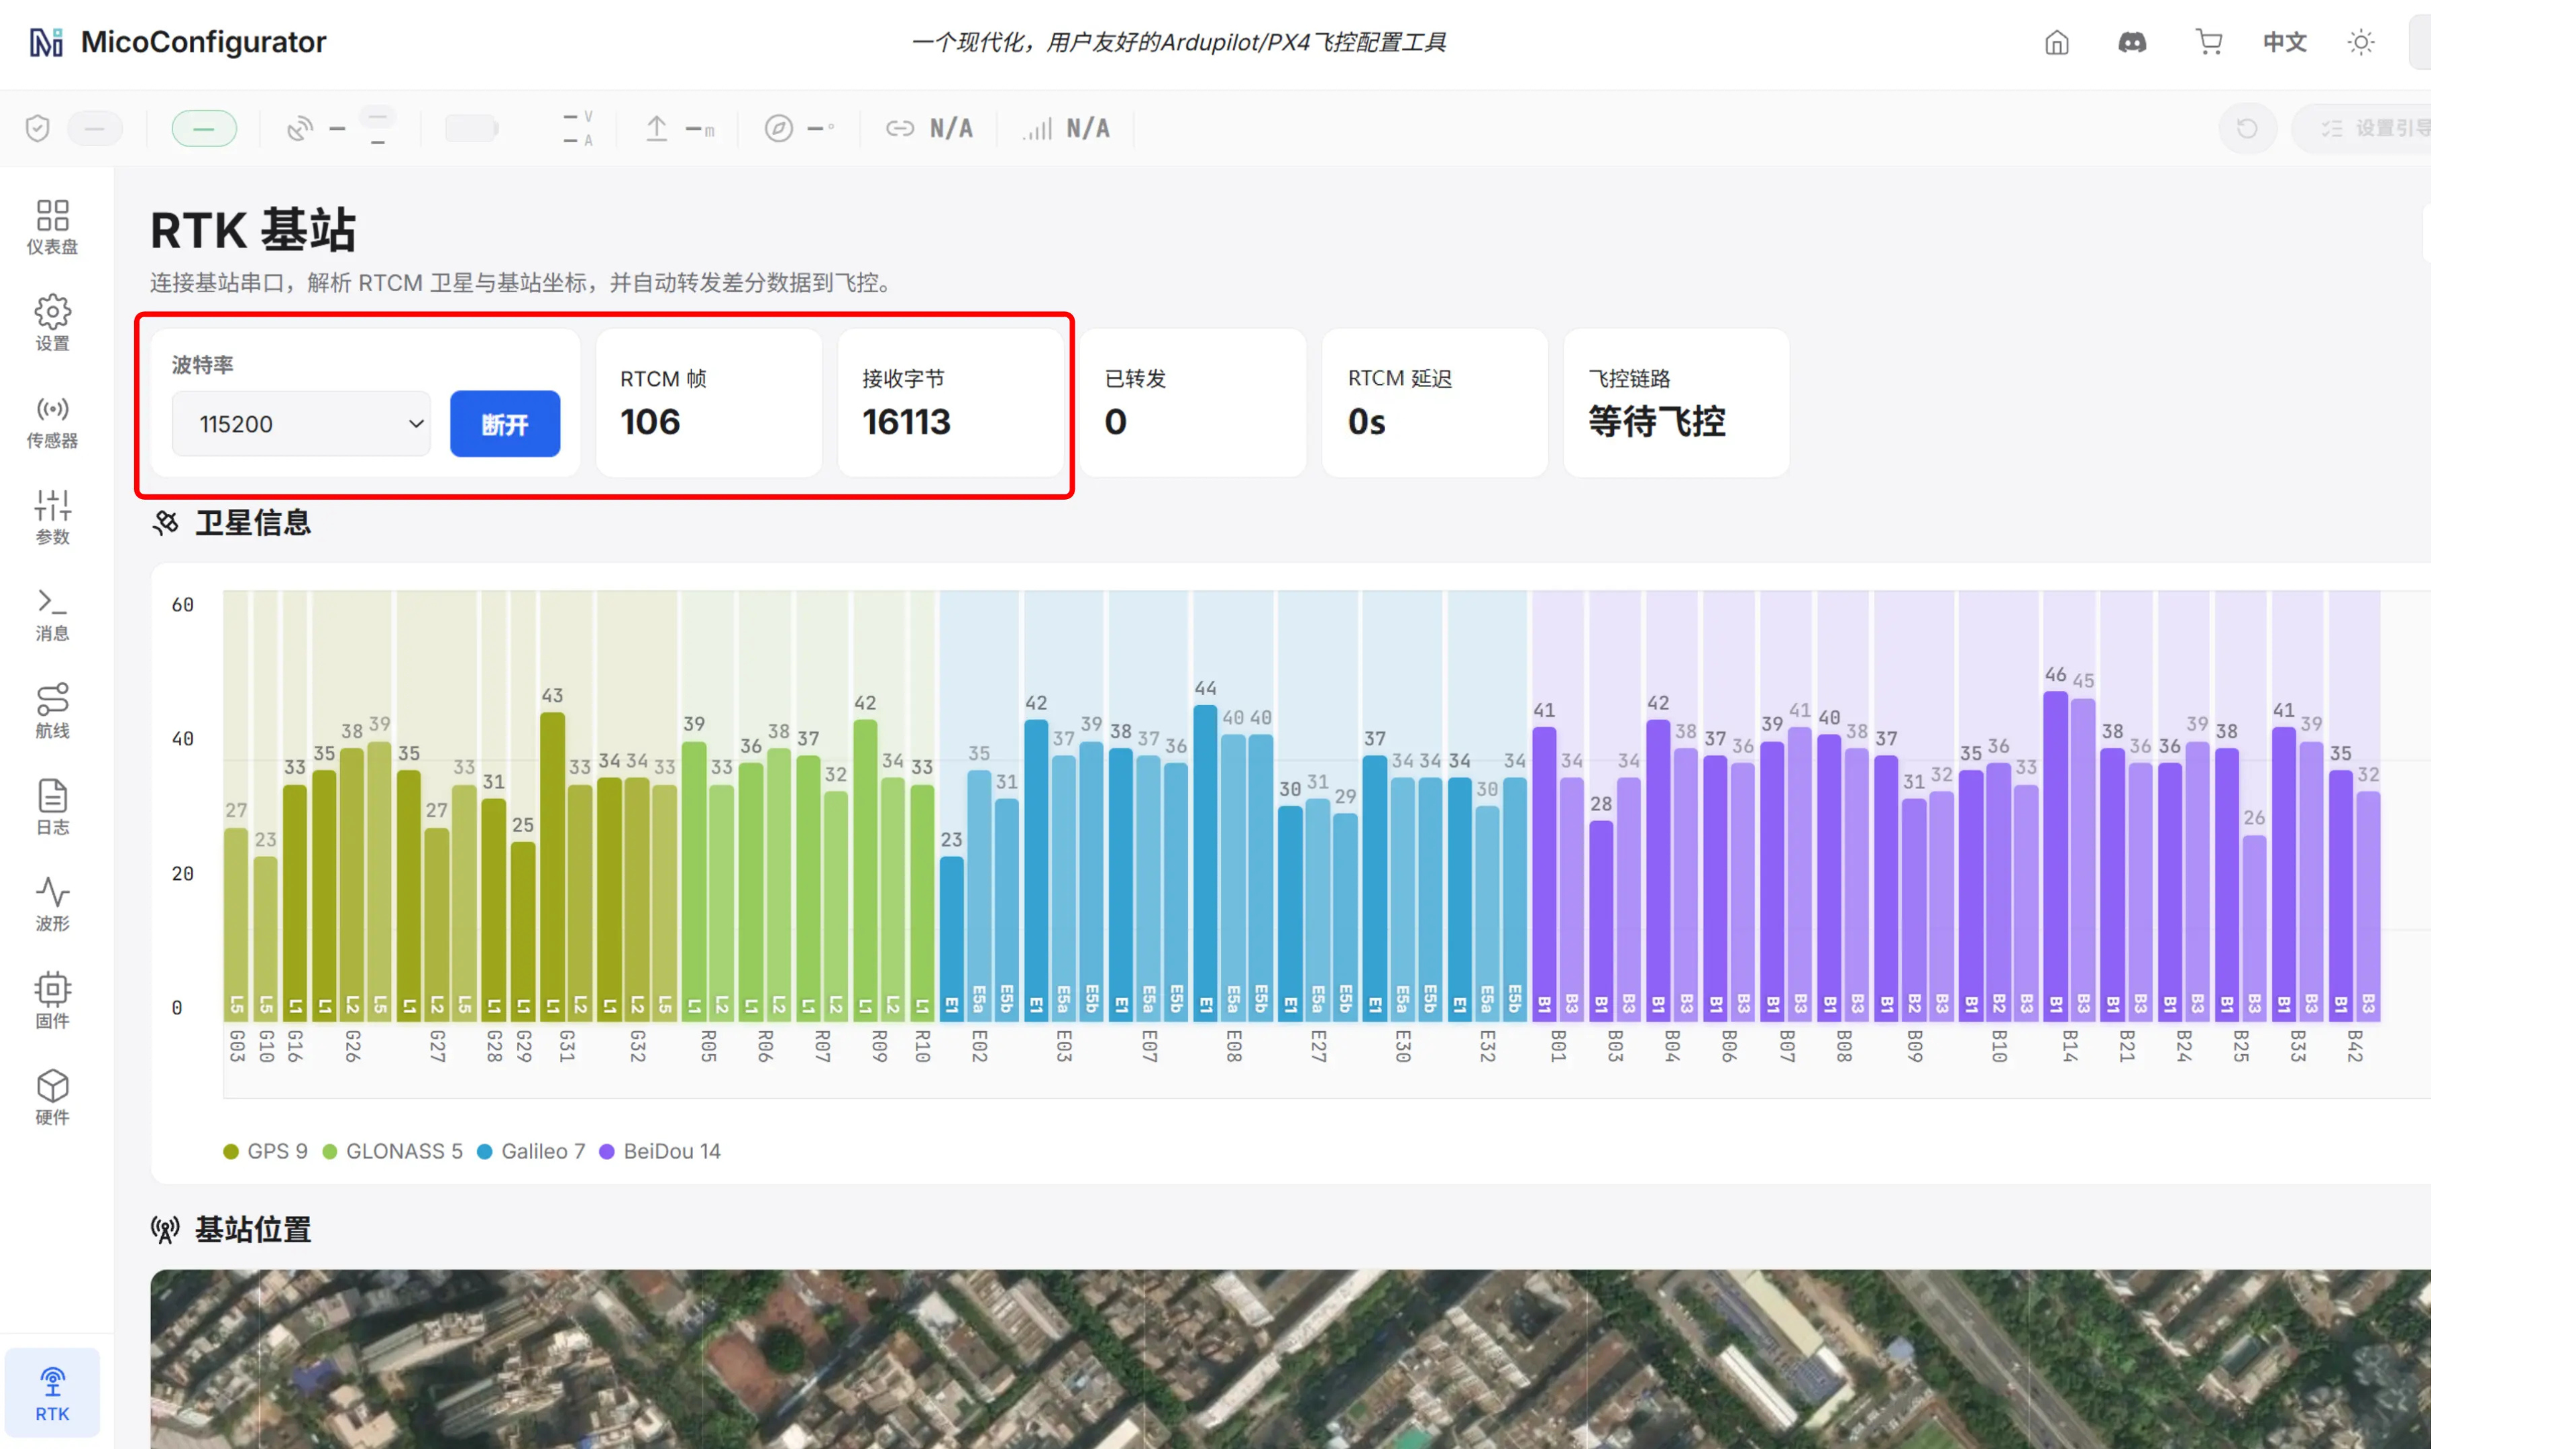Toggle GLONASS 5 legend entry

point(393,1151)
